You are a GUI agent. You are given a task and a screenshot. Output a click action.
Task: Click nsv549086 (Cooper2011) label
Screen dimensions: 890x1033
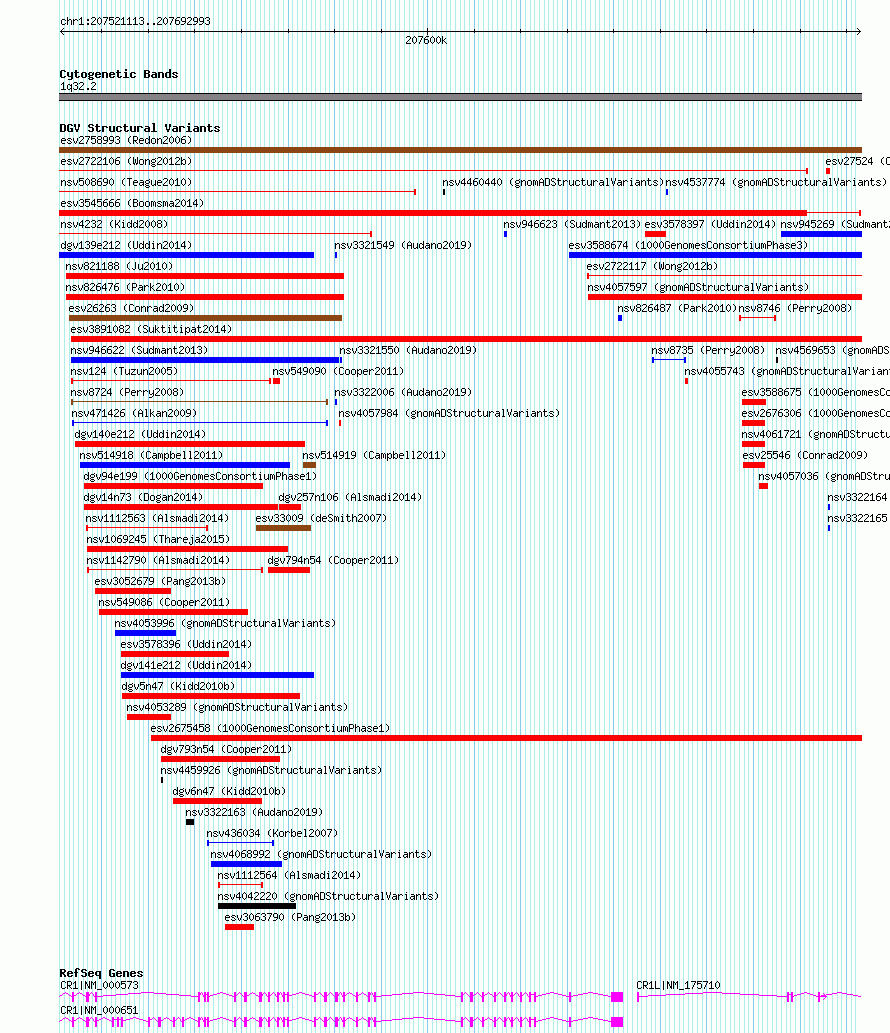164,604
